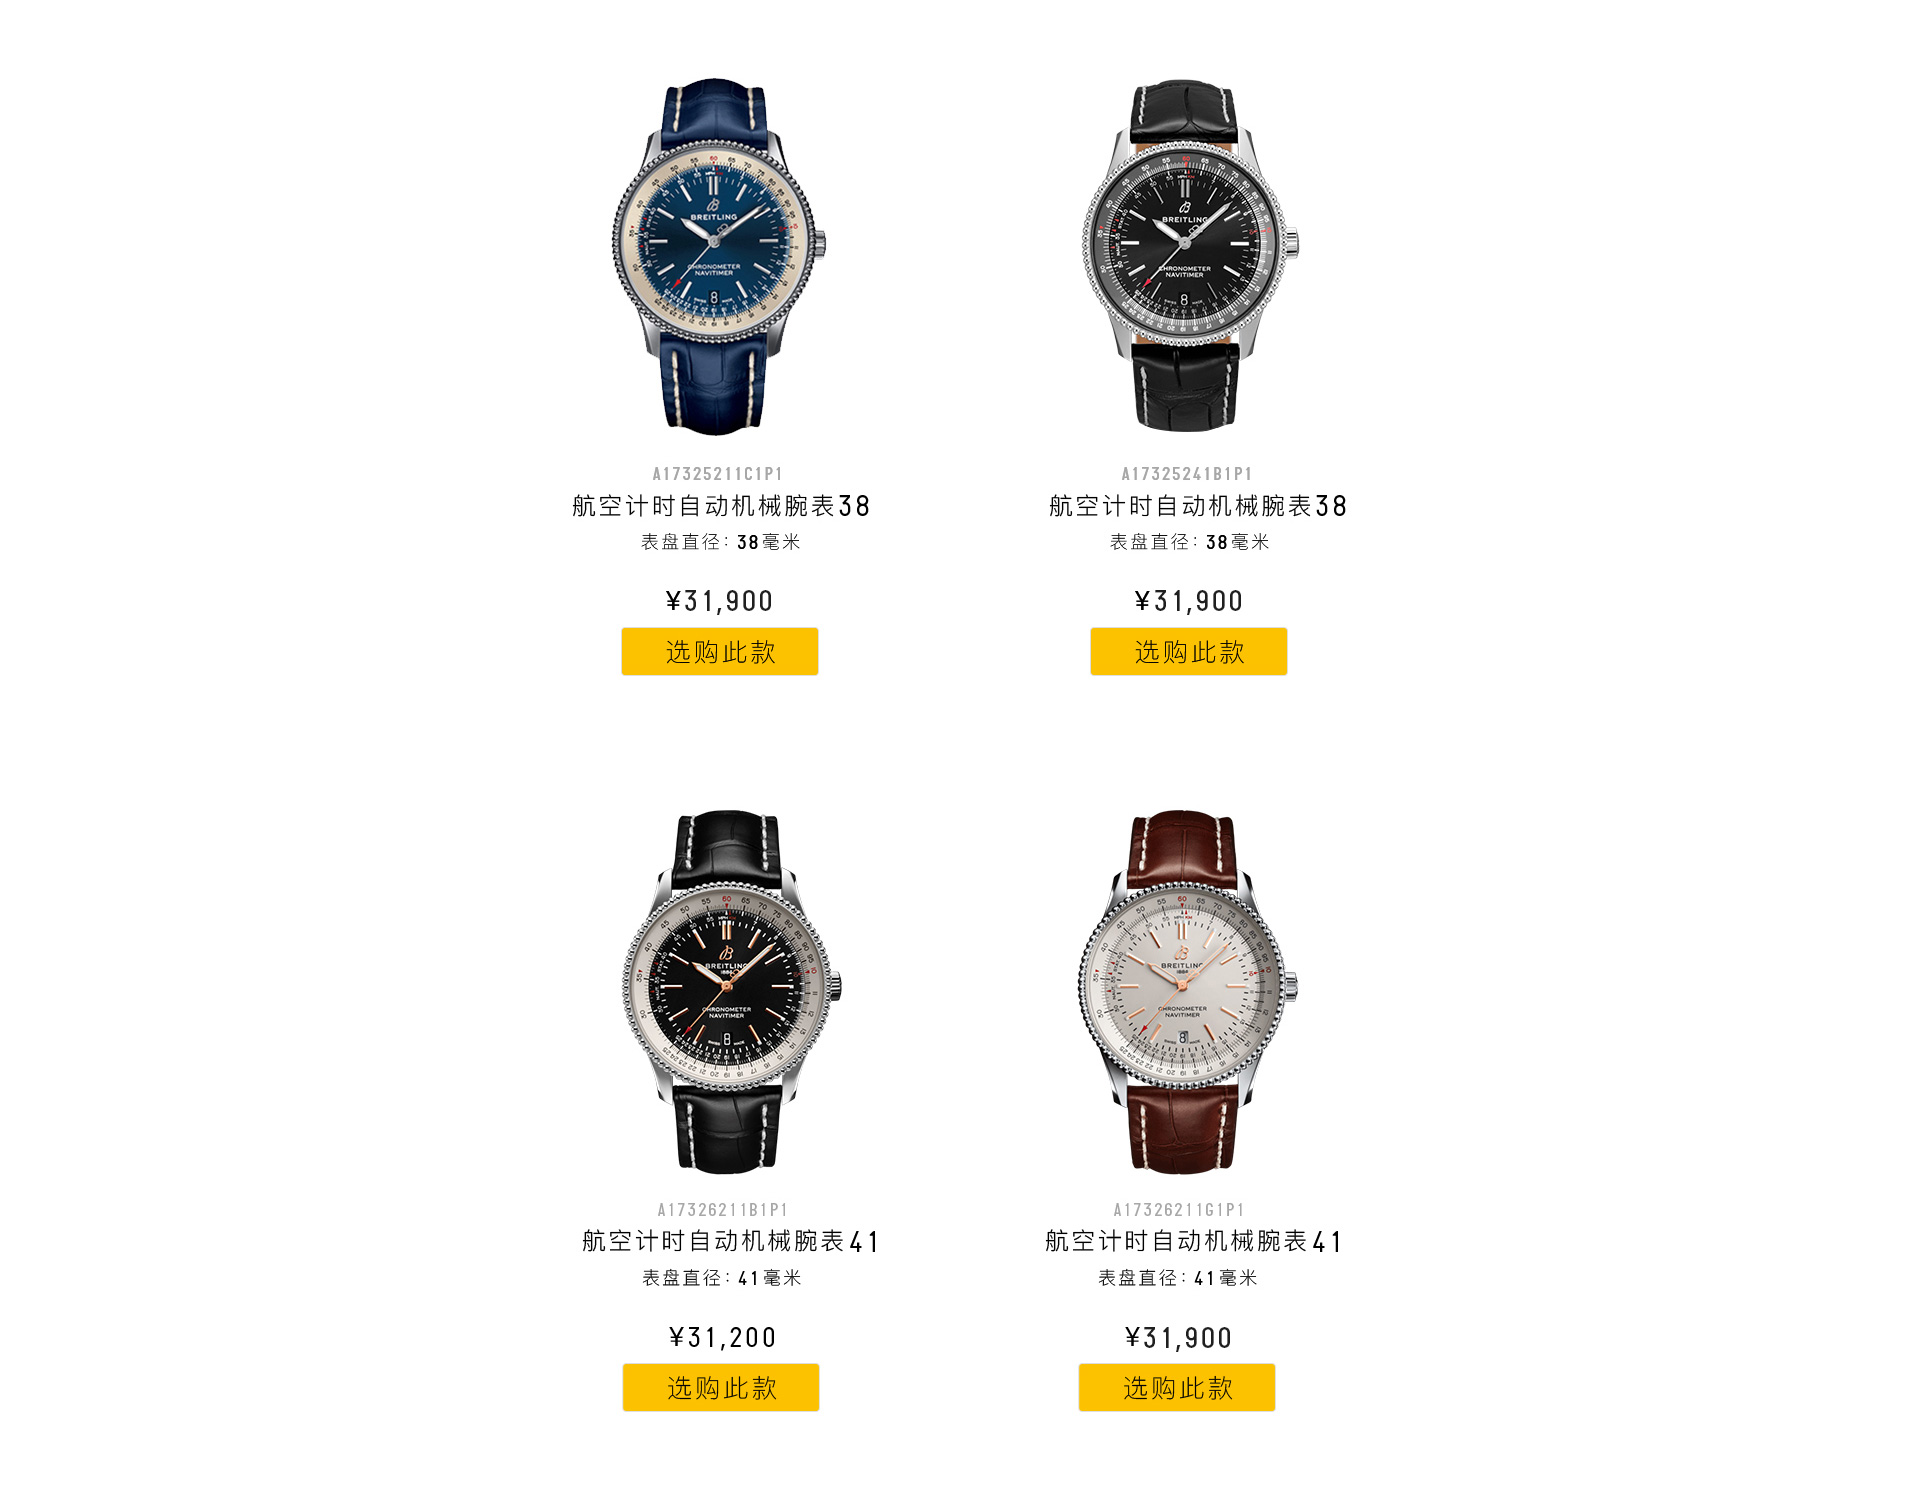This screenshot has height=1485, width=1920.
Task: Select reference code A17326211B1P1
Action: click(x=723, y=1210)
